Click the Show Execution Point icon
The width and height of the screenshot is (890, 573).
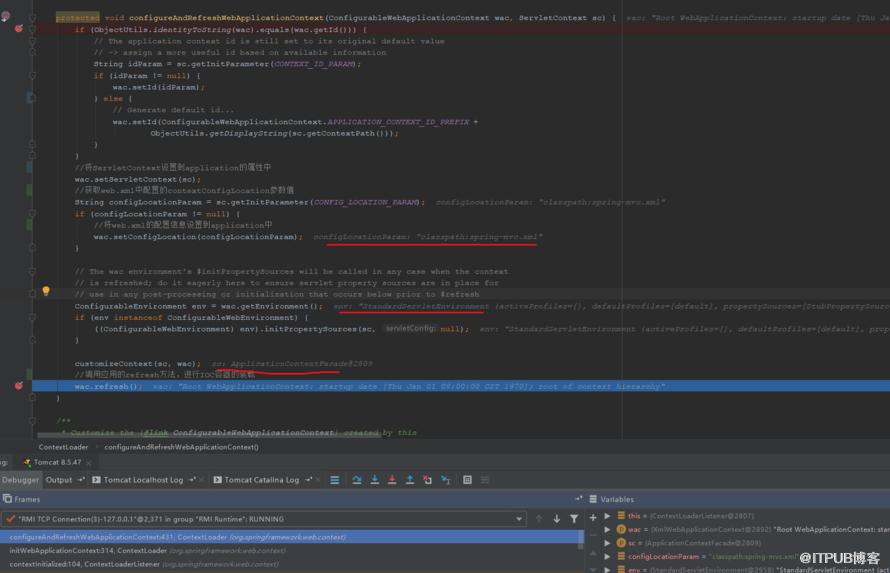point(335,480)
